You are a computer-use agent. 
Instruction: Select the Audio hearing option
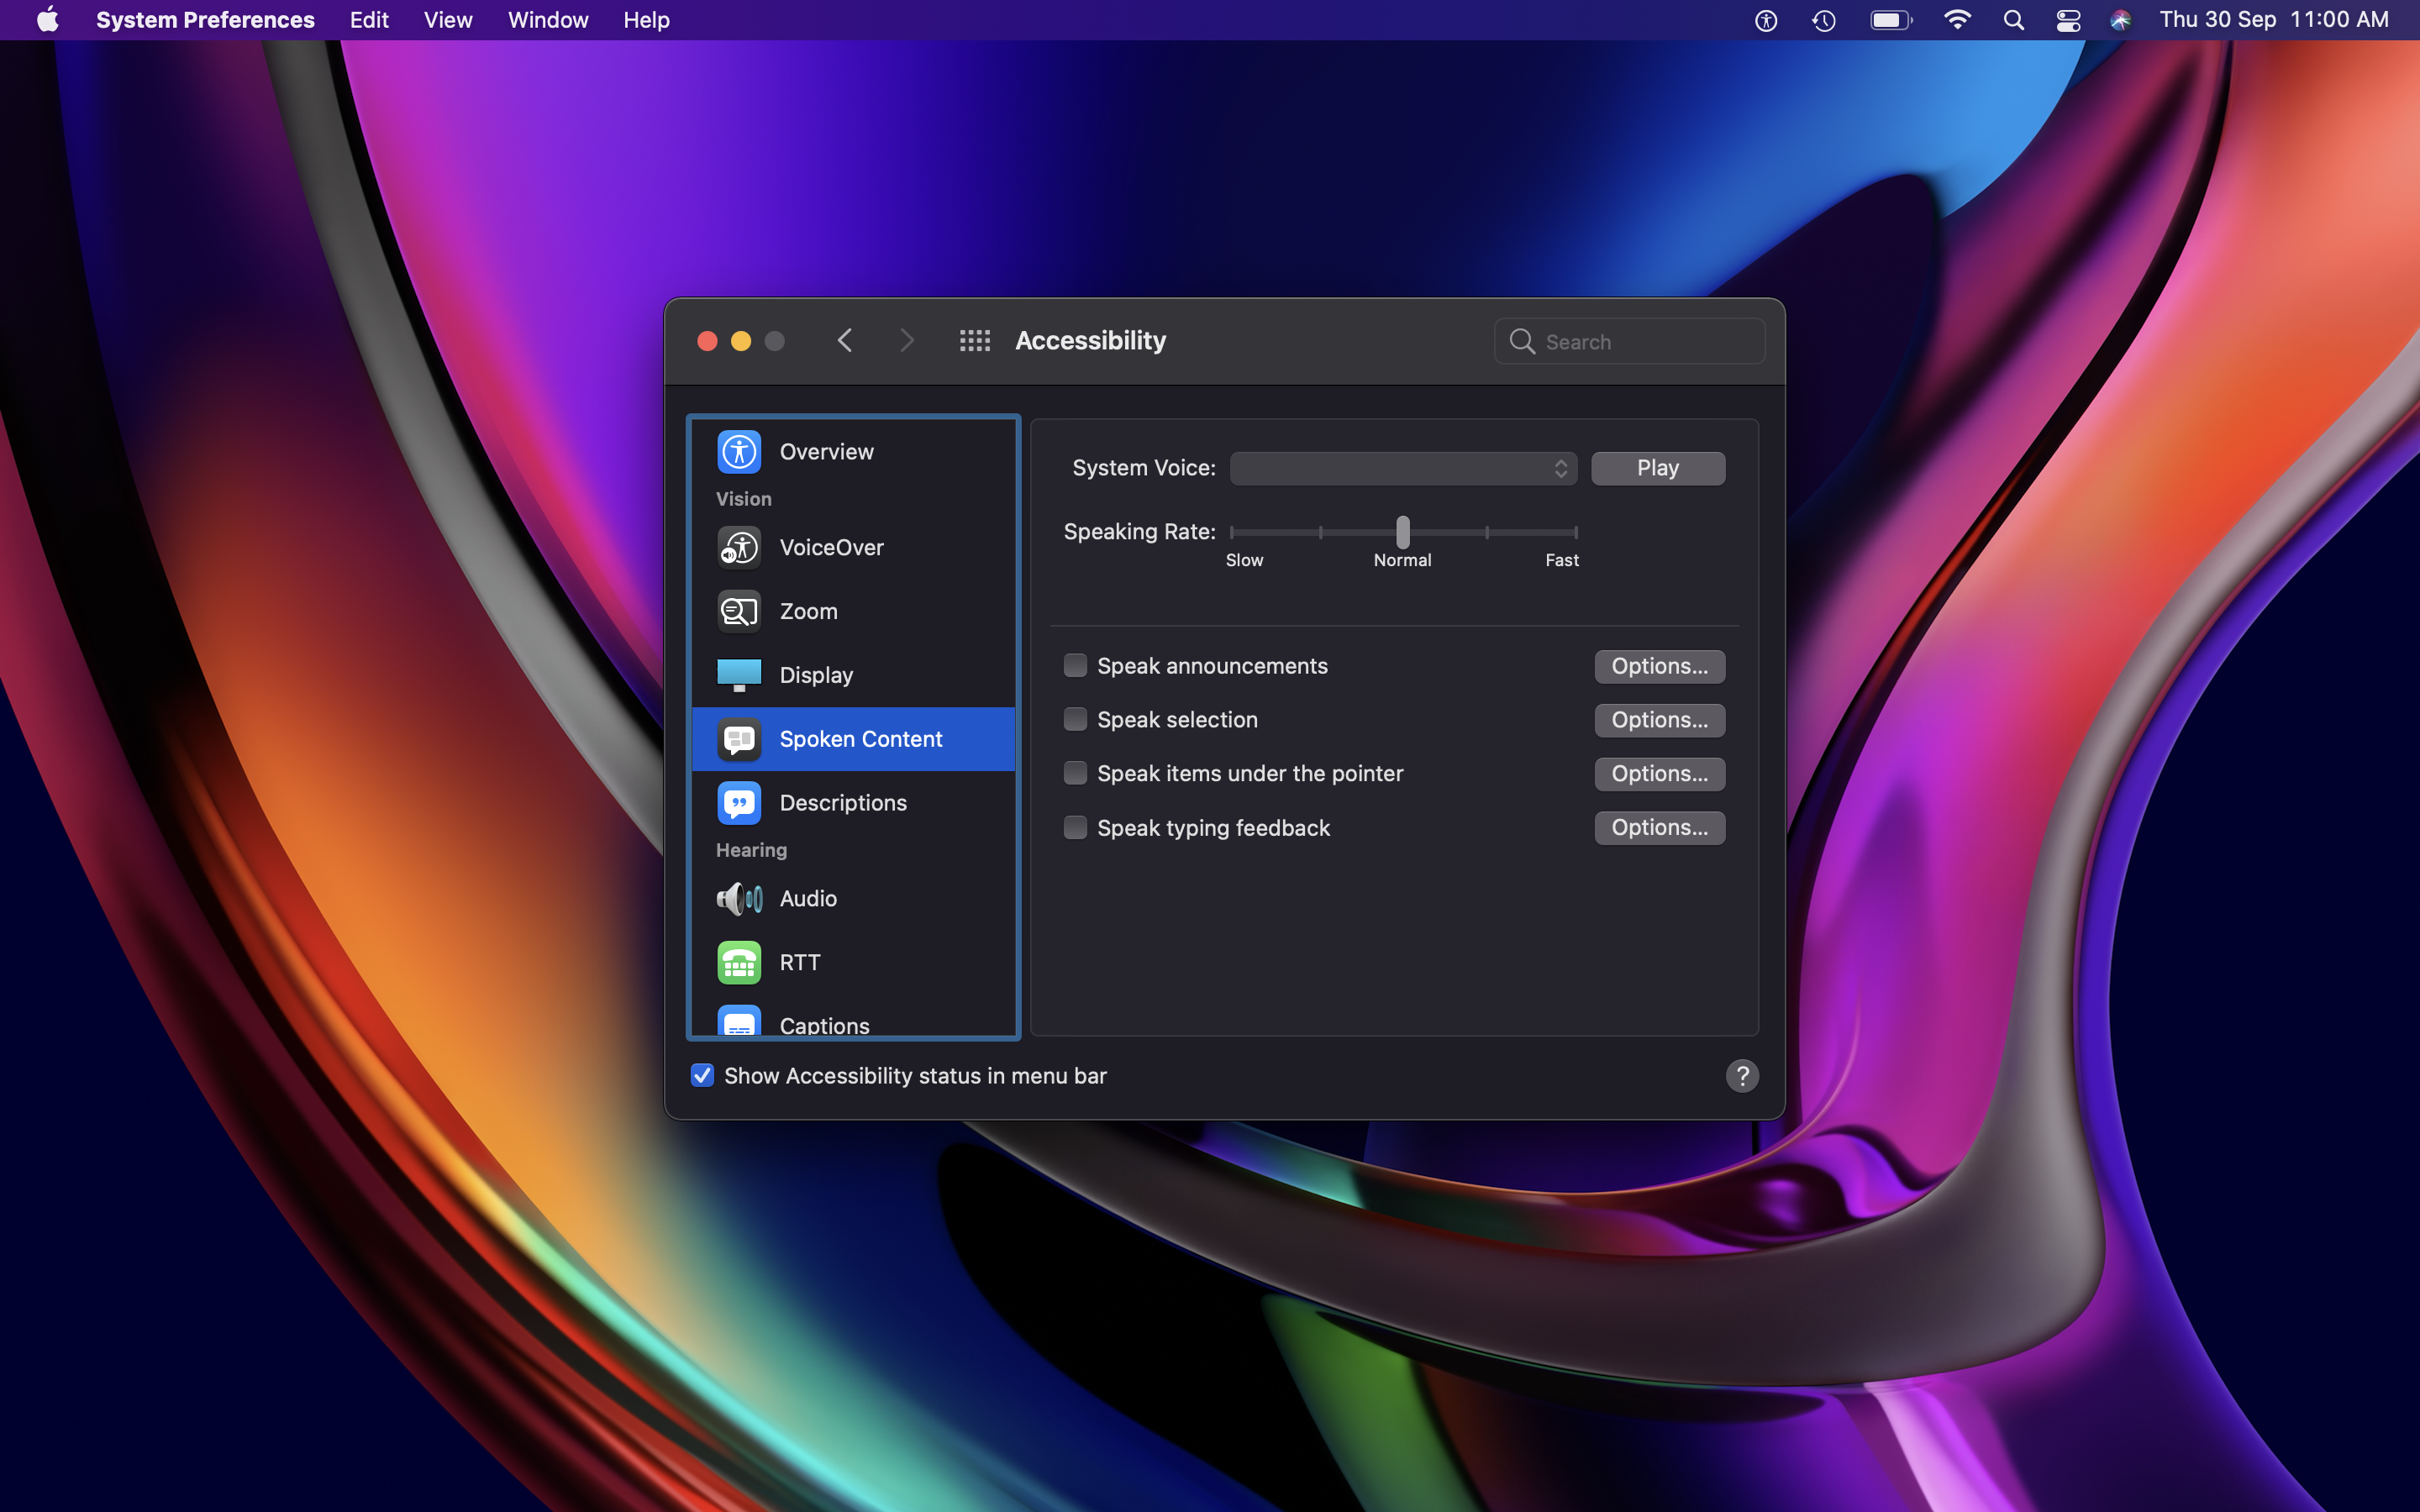(807, 898)
